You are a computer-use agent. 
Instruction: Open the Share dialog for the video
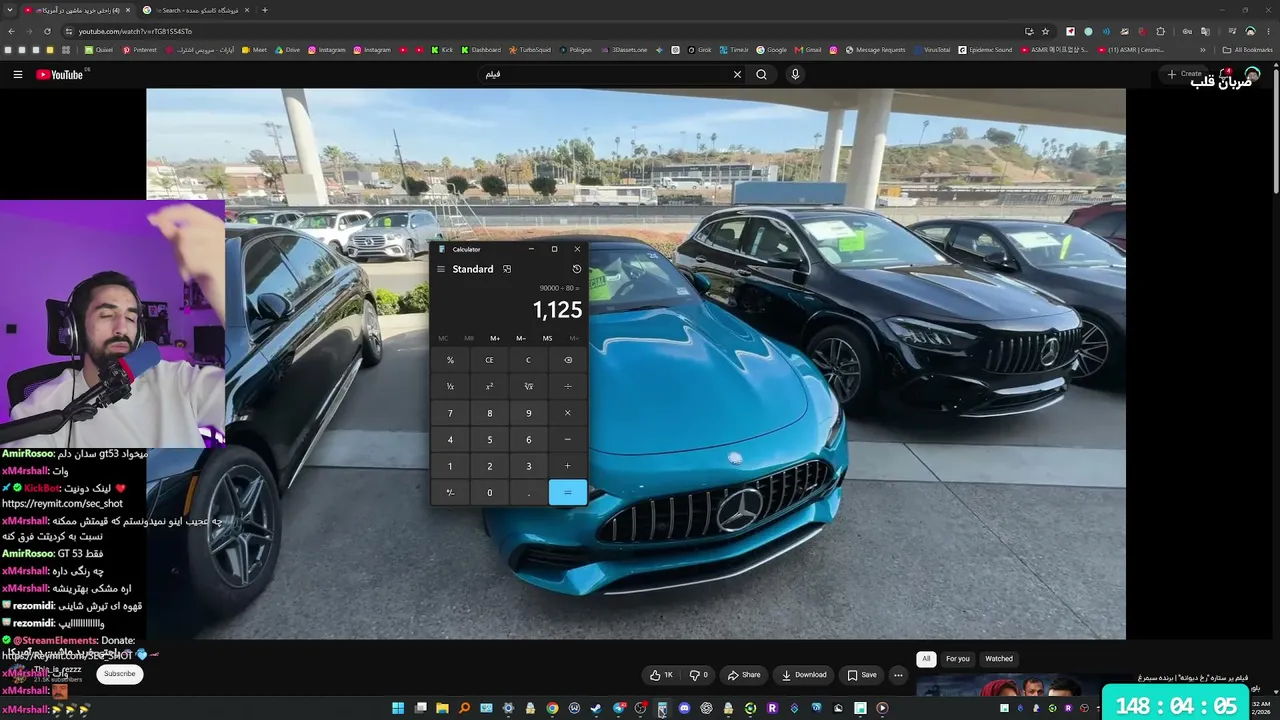pyautogui.click(x=744, y=675)
